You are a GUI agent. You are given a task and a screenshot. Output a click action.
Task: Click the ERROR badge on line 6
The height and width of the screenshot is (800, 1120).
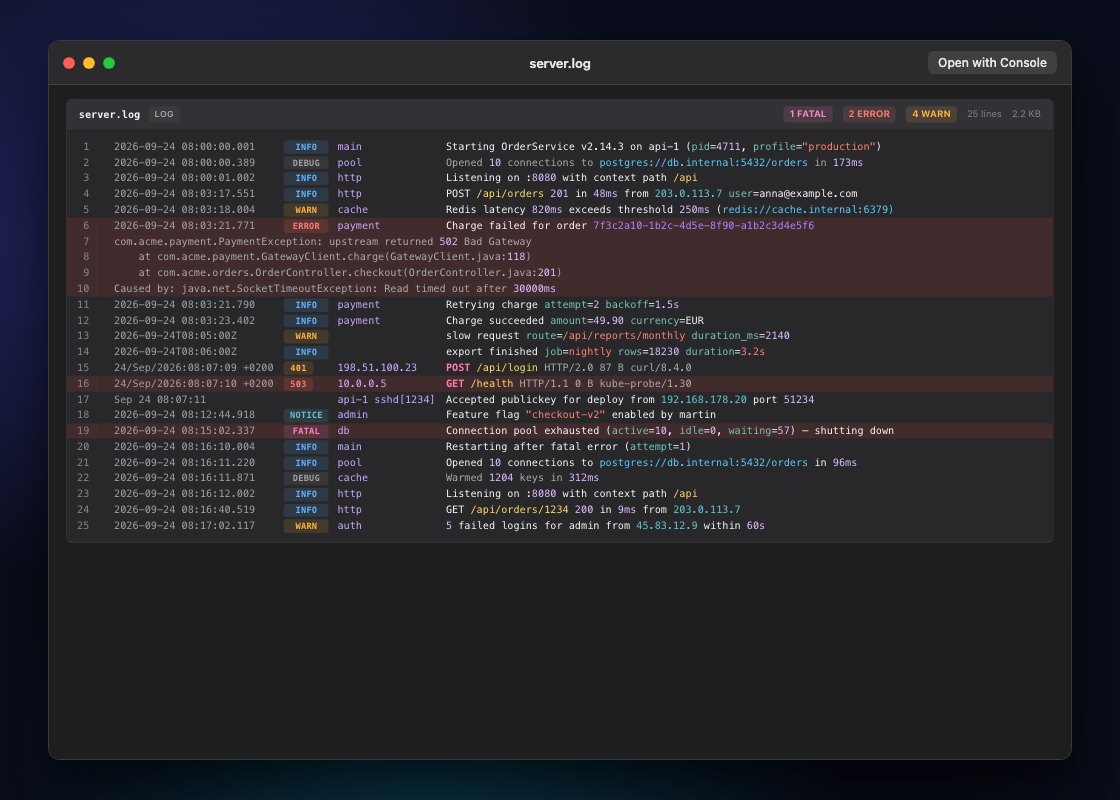point(306,226)
